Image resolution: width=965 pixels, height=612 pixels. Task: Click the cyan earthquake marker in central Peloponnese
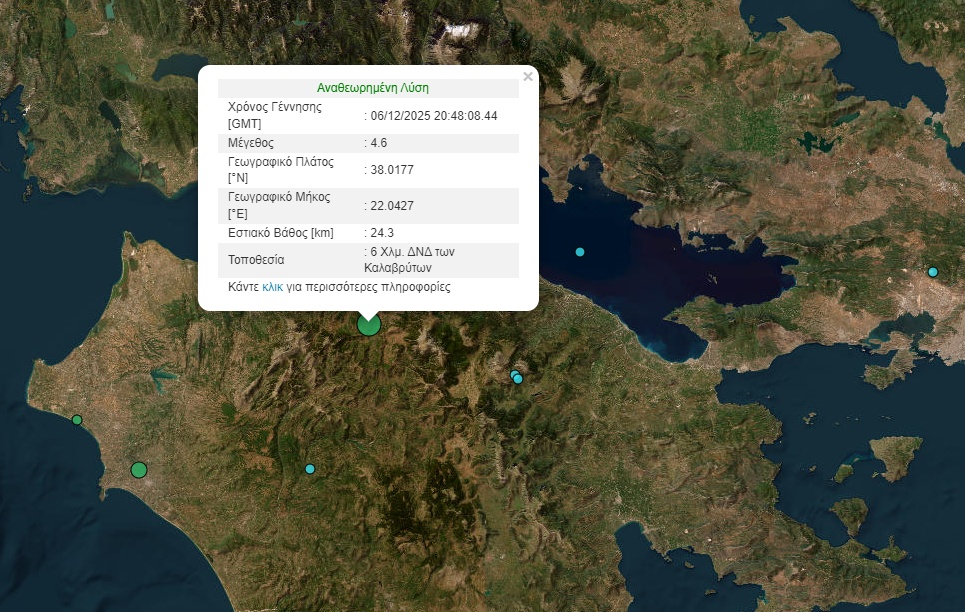click(x=310, y=467)
